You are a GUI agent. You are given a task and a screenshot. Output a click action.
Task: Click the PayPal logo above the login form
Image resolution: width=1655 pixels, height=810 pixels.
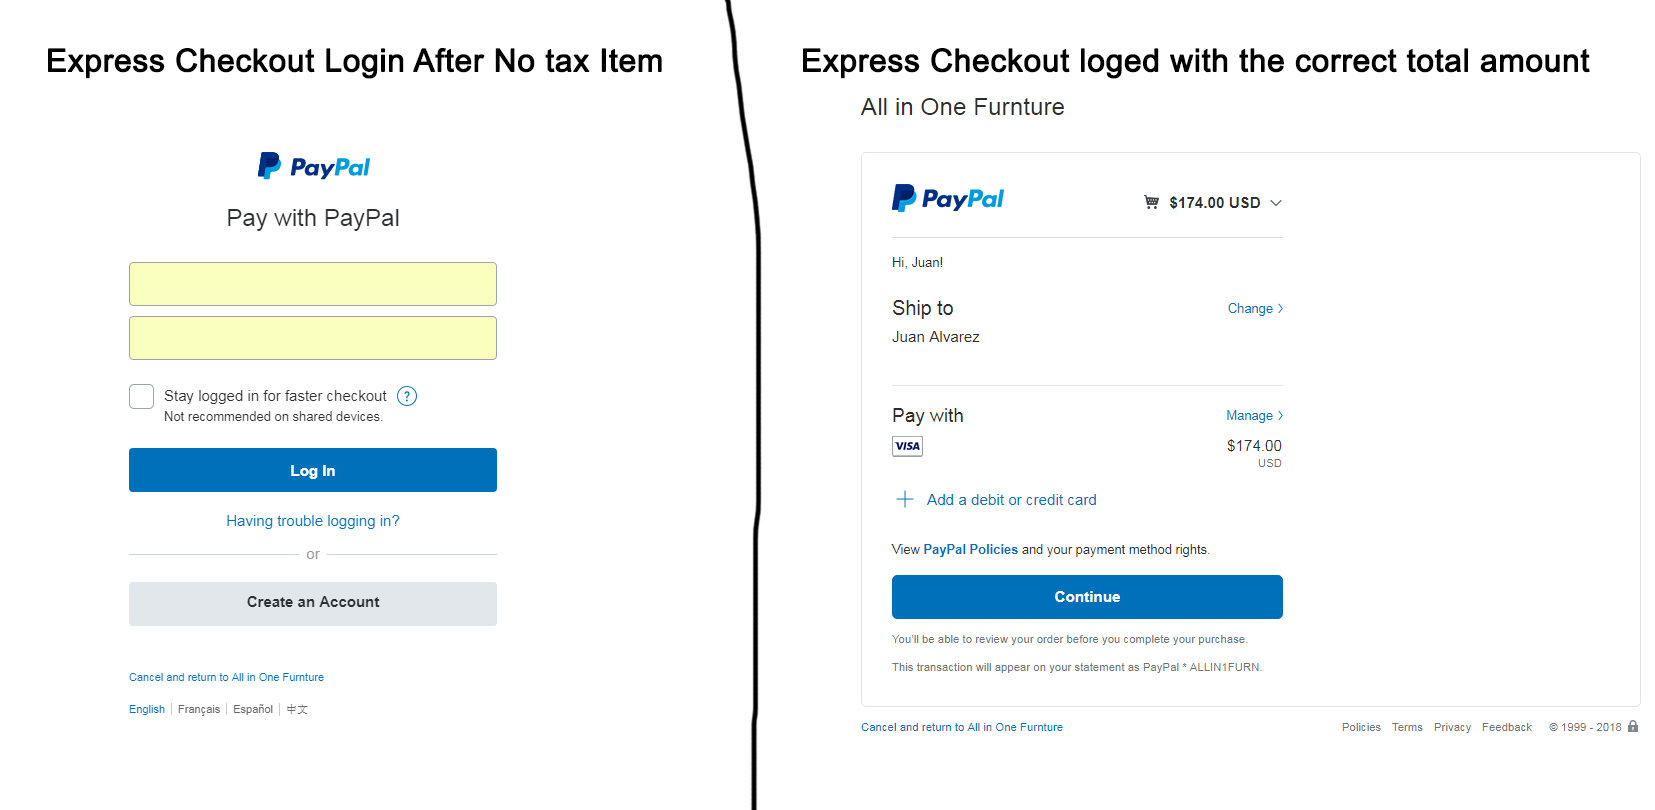click(x=313, y=166)
